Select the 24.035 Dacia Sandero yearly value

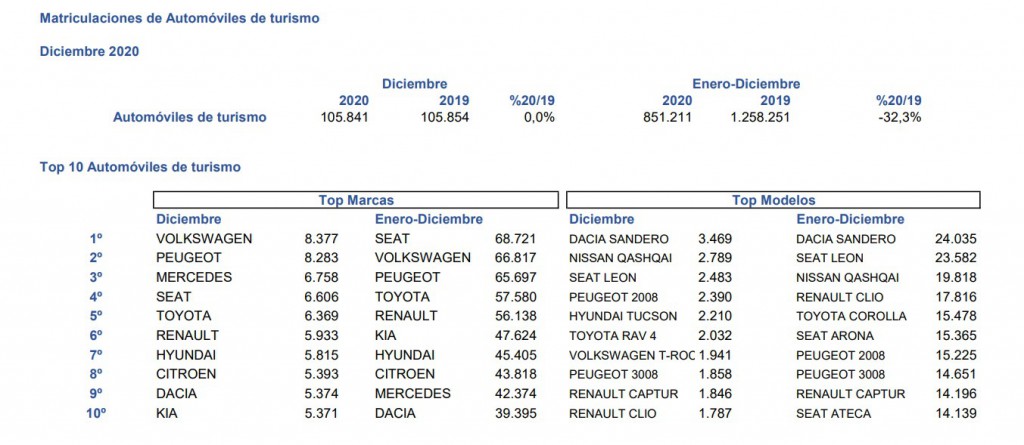pyautogui.click(x=954, y=239)
